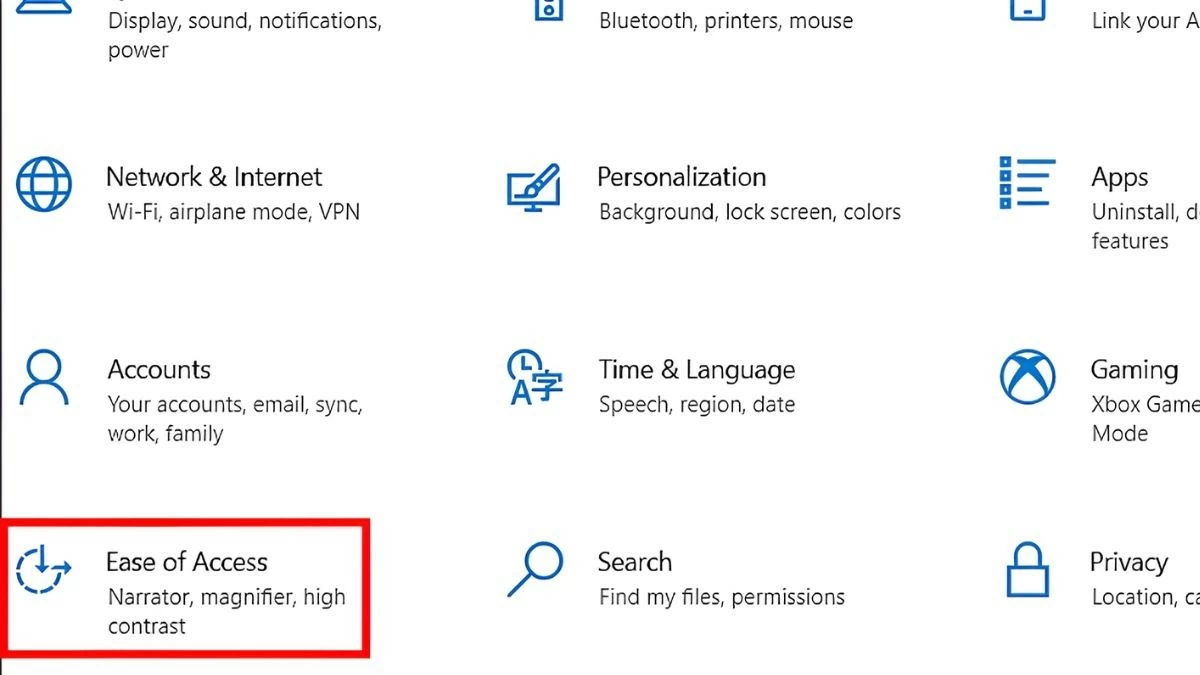Click the Accounts person icon
The height and width of the screenshot is (675, 1200).
(x=44, y=376)
